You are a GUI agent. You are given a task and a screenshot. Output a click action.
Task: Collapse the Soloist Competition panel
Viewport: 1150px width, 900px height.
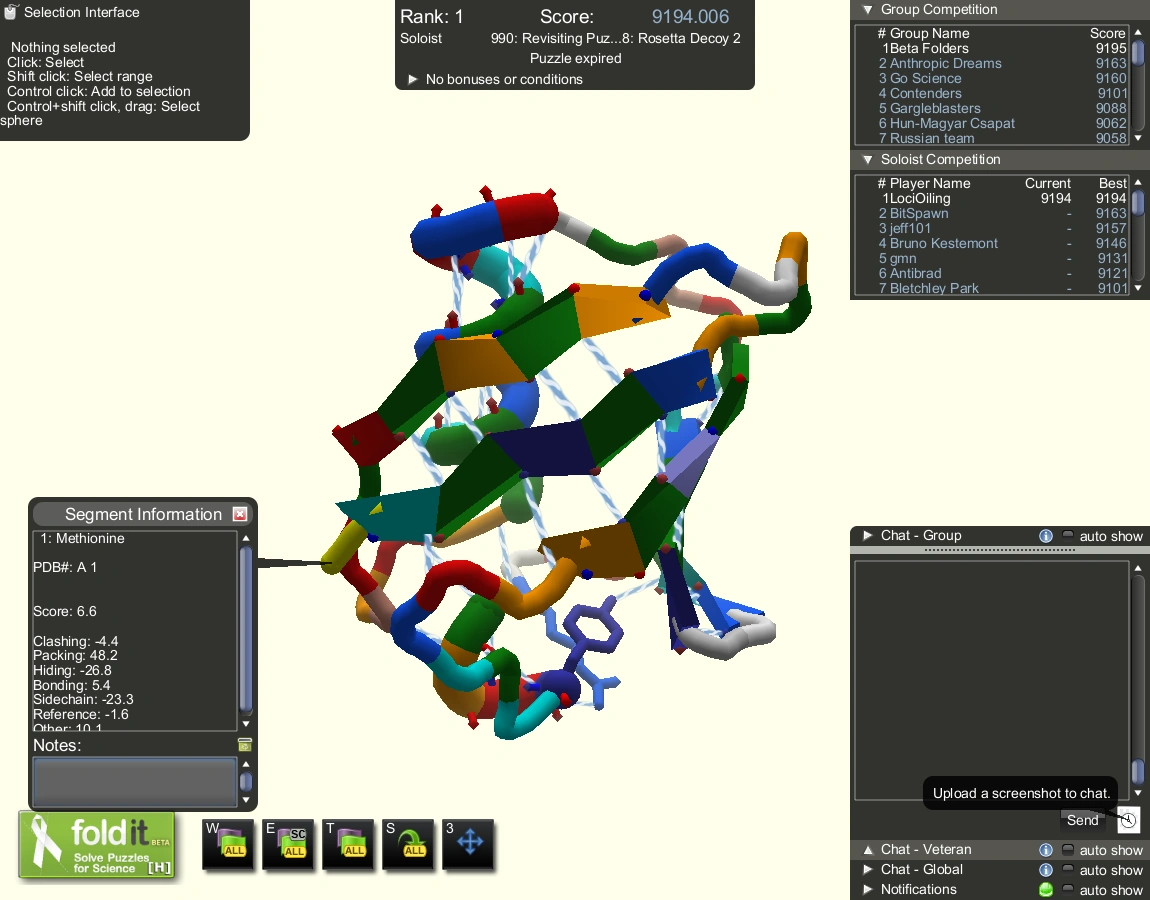(866, 159)
